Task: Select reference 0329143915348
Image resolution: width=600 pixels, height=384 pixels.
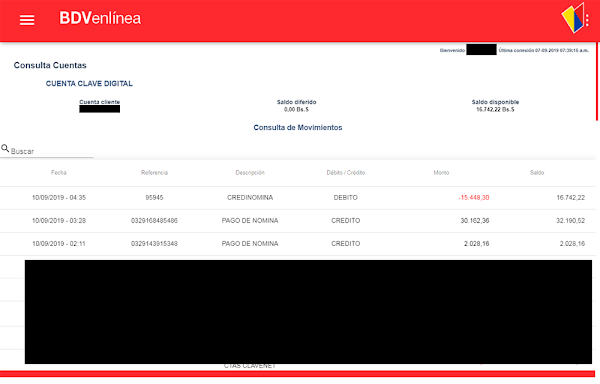Action: 154,244
